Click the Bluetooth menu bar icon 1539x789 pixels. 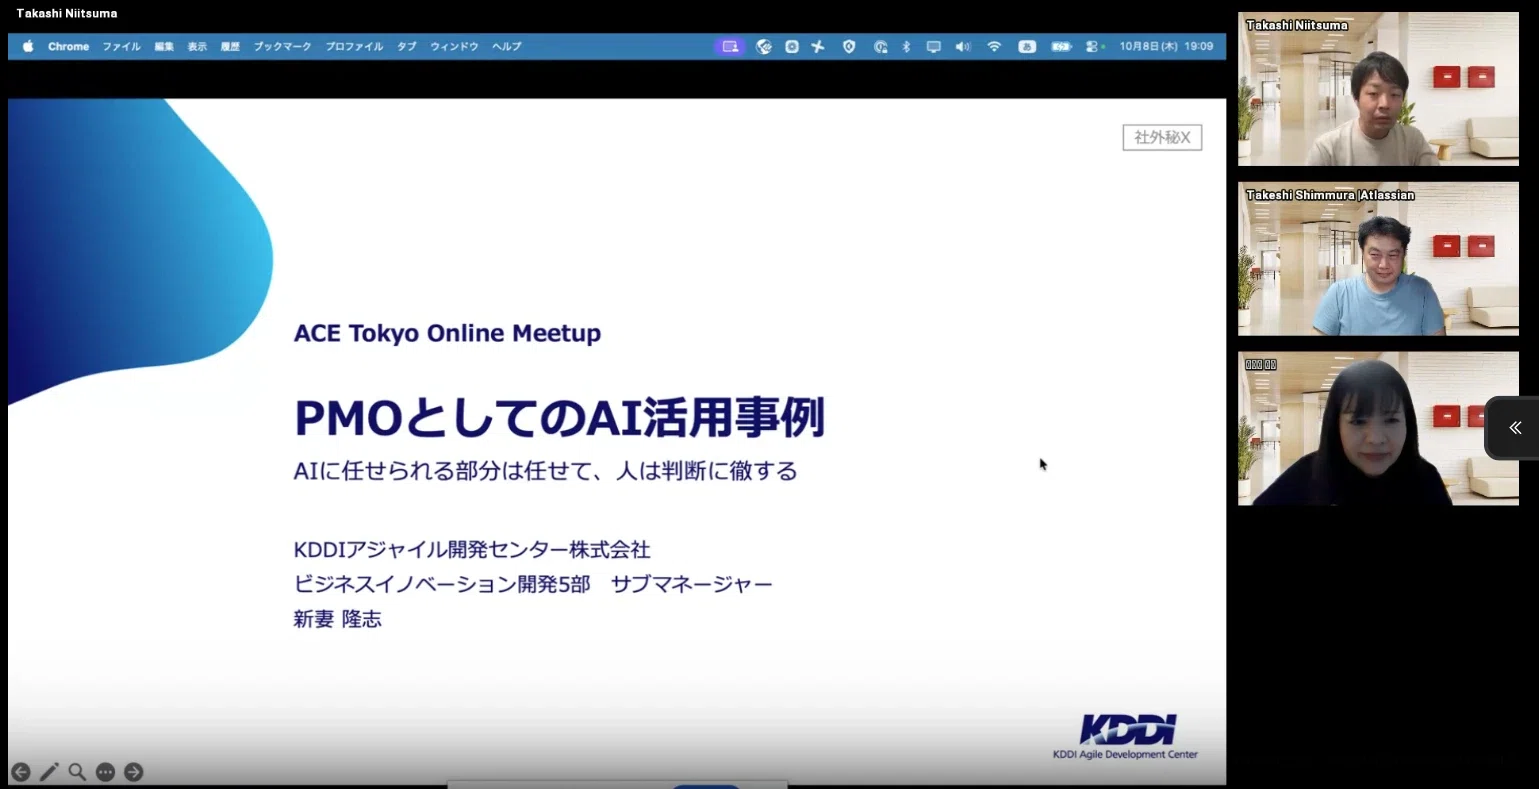(906, 46)
